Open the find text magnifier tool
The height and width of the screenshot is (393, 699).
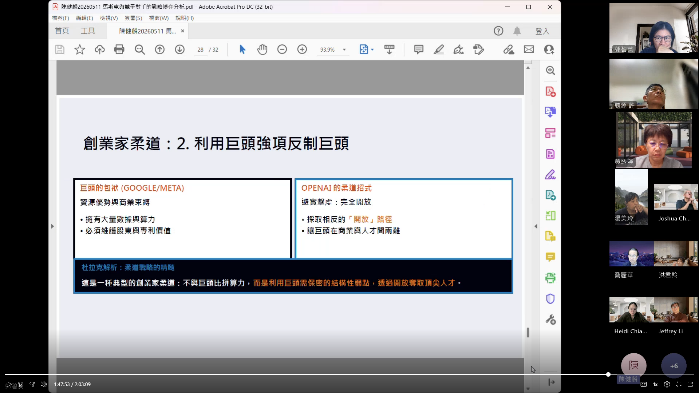(x=140, y=49)
